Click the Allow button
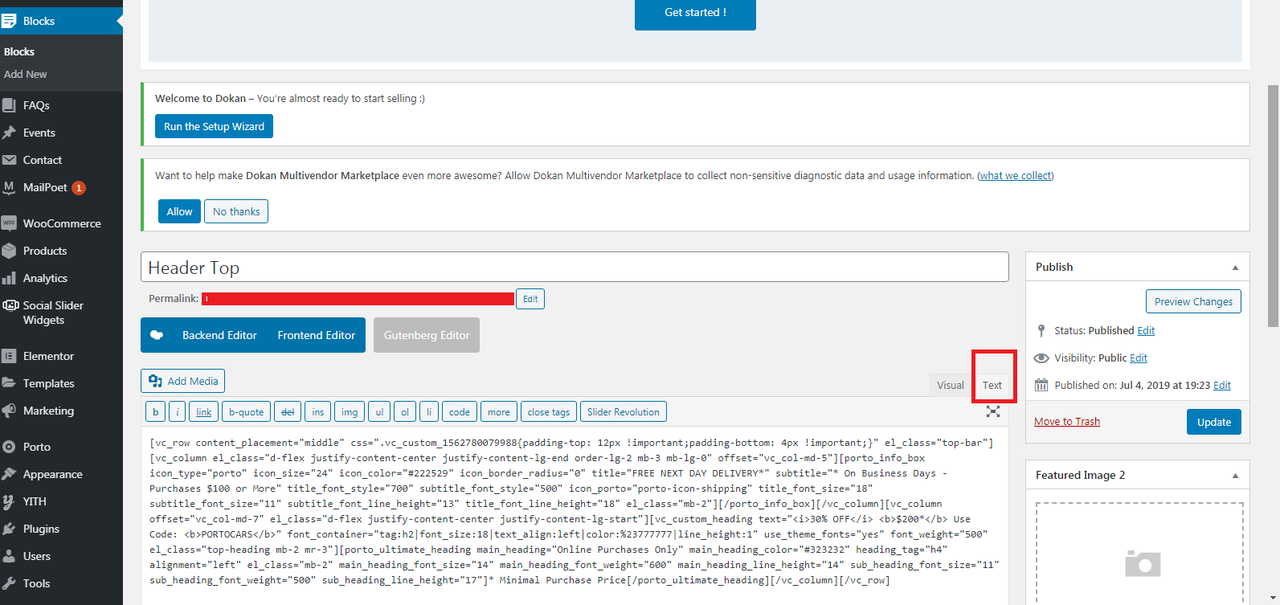The height and width of the screenshot is (605, 1280). pyautogui.click(x=179, y=211)
